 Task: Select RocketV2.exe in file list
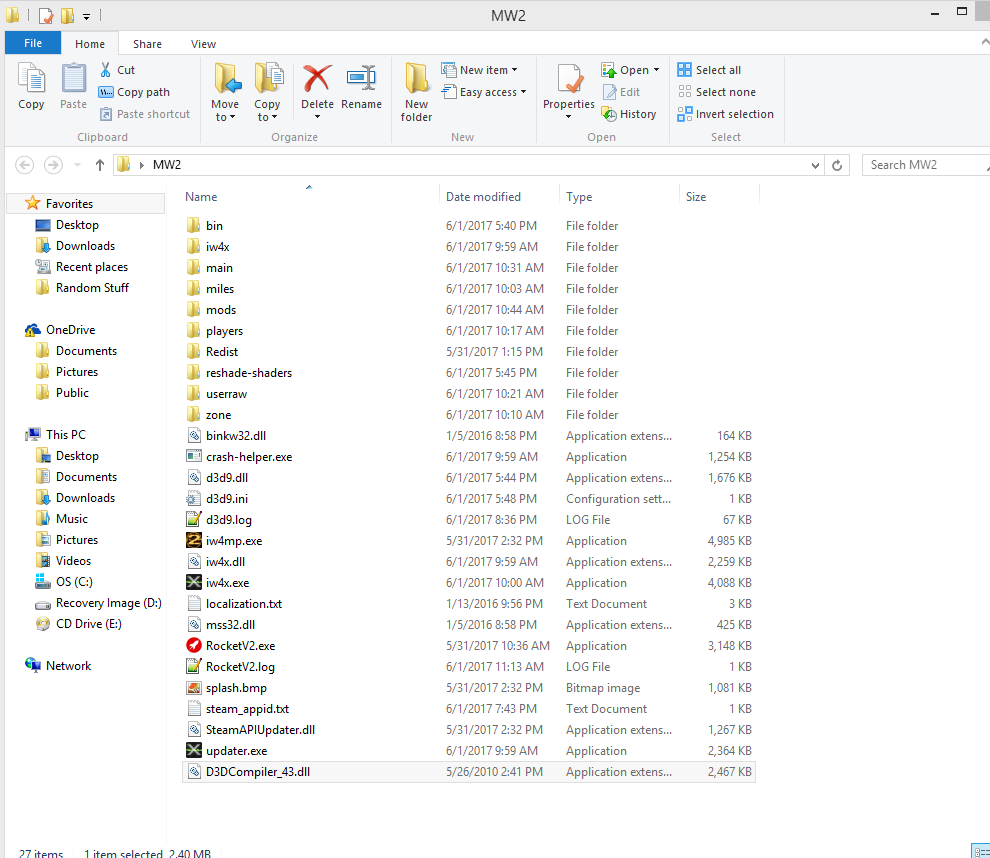pyautogui.click(x=240, y=646)
